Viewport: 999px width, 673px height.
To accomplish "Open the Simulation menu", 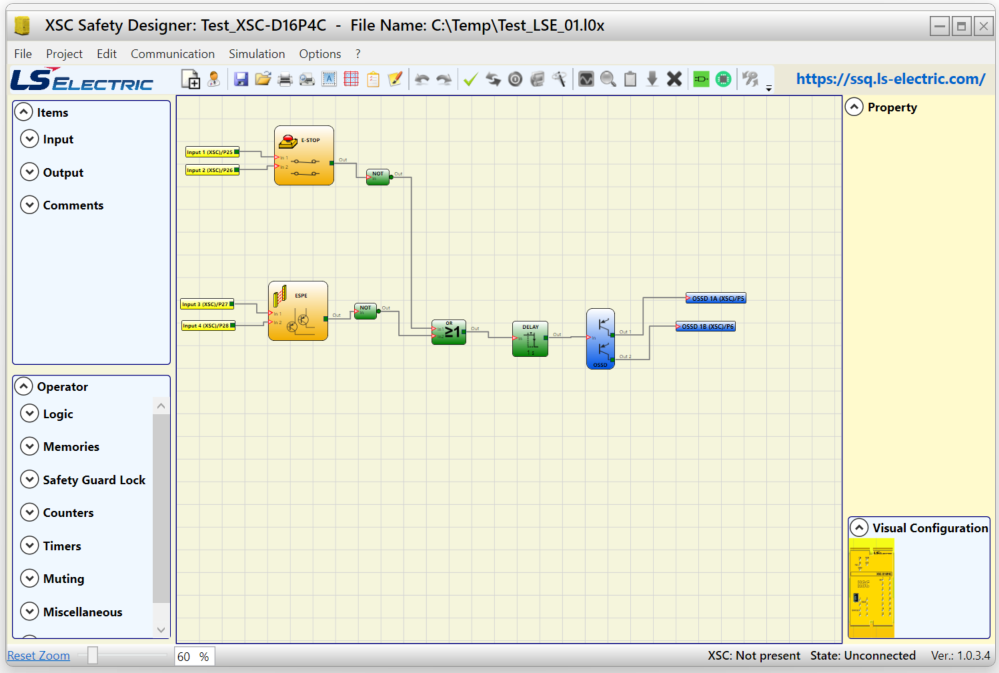I will tap(257, 54).
